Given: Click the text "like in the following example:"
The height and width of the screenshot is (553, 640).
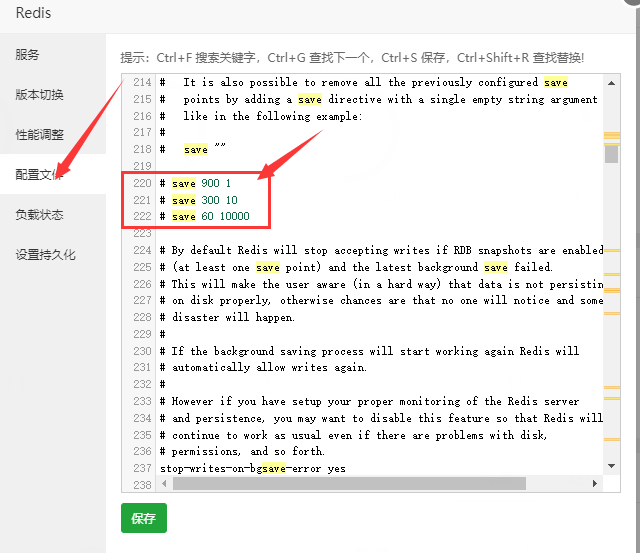Looking at the screenshot, I should [272, 116].
